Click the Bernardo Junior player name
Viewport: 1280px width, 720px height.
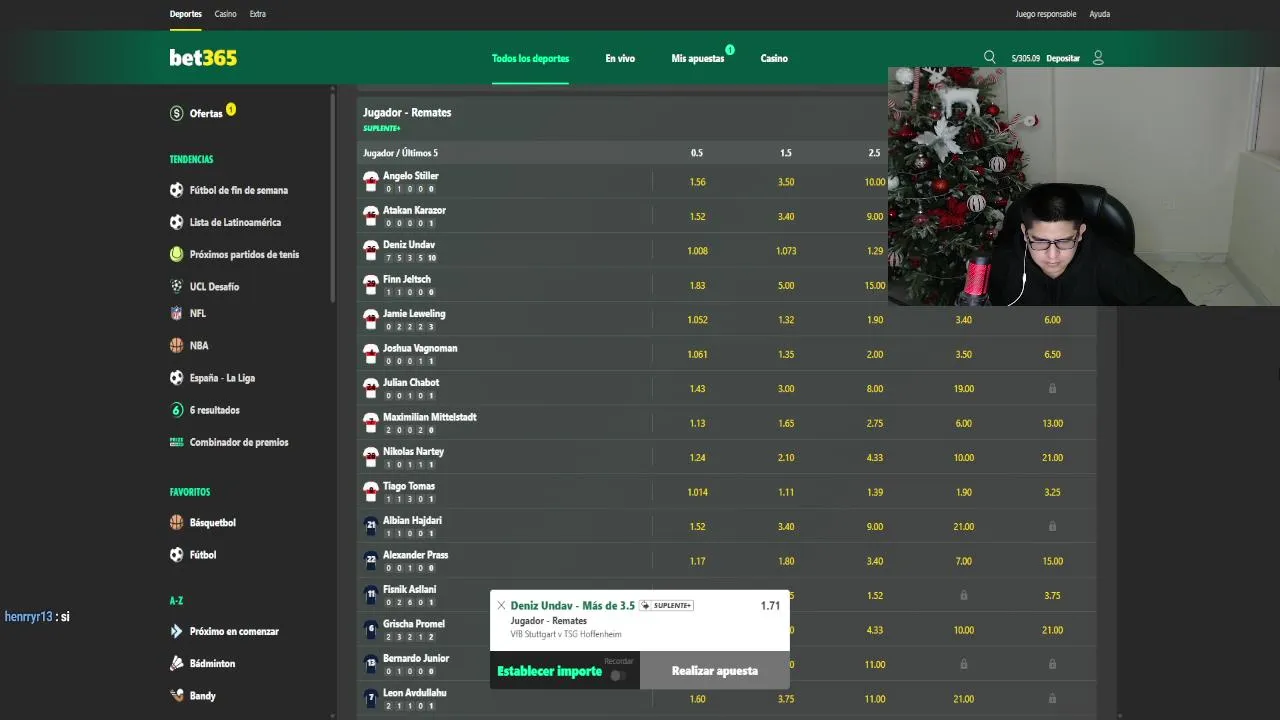pyautogui.click(x=416, y=658)
